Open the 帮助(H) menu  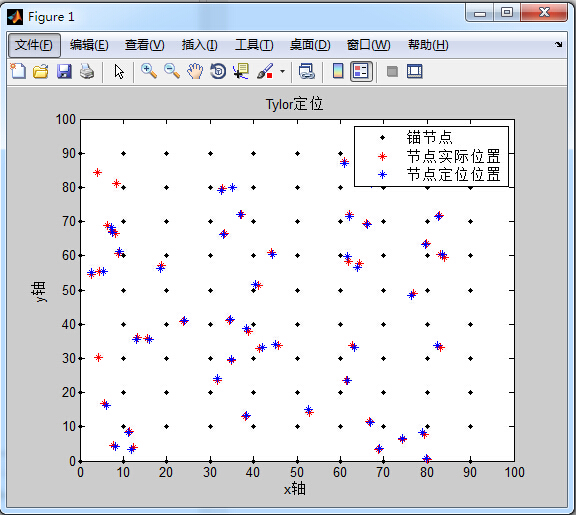point(428,45)
